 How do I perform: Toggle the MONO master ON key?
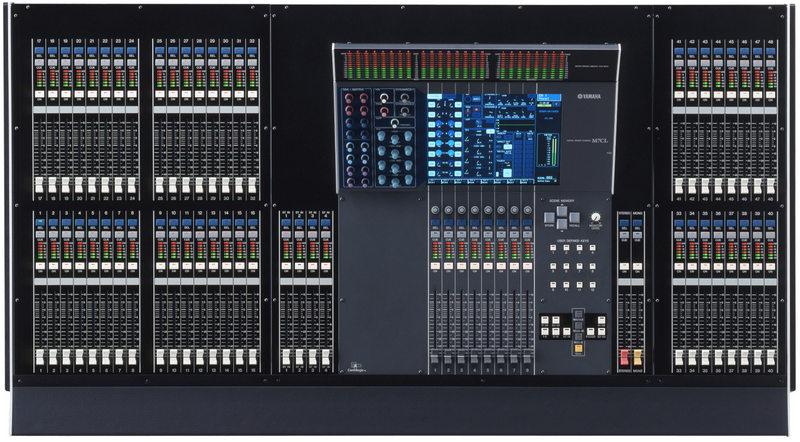click(x=637, y=266)
